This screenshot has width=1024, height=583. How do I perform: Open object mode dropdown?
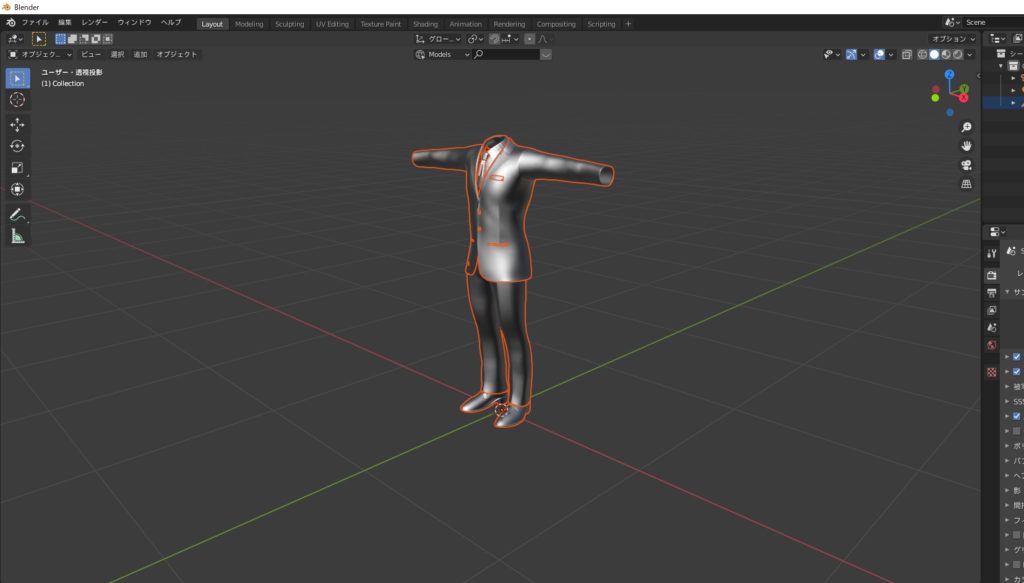coord(40,55)
